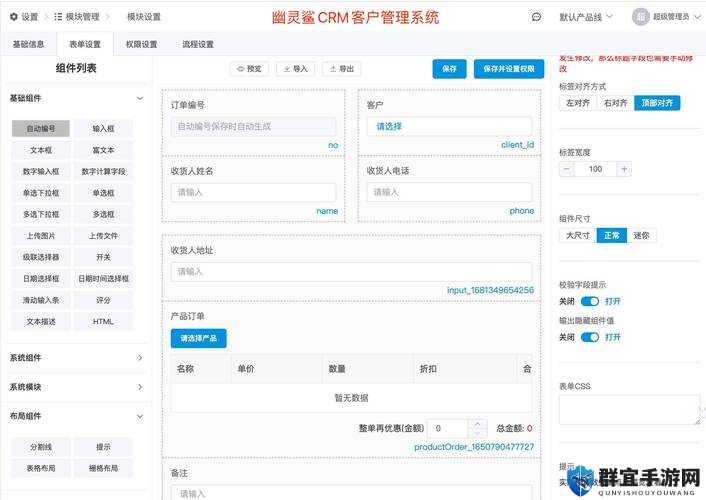Select the 自动编号 component

[41, 128]
